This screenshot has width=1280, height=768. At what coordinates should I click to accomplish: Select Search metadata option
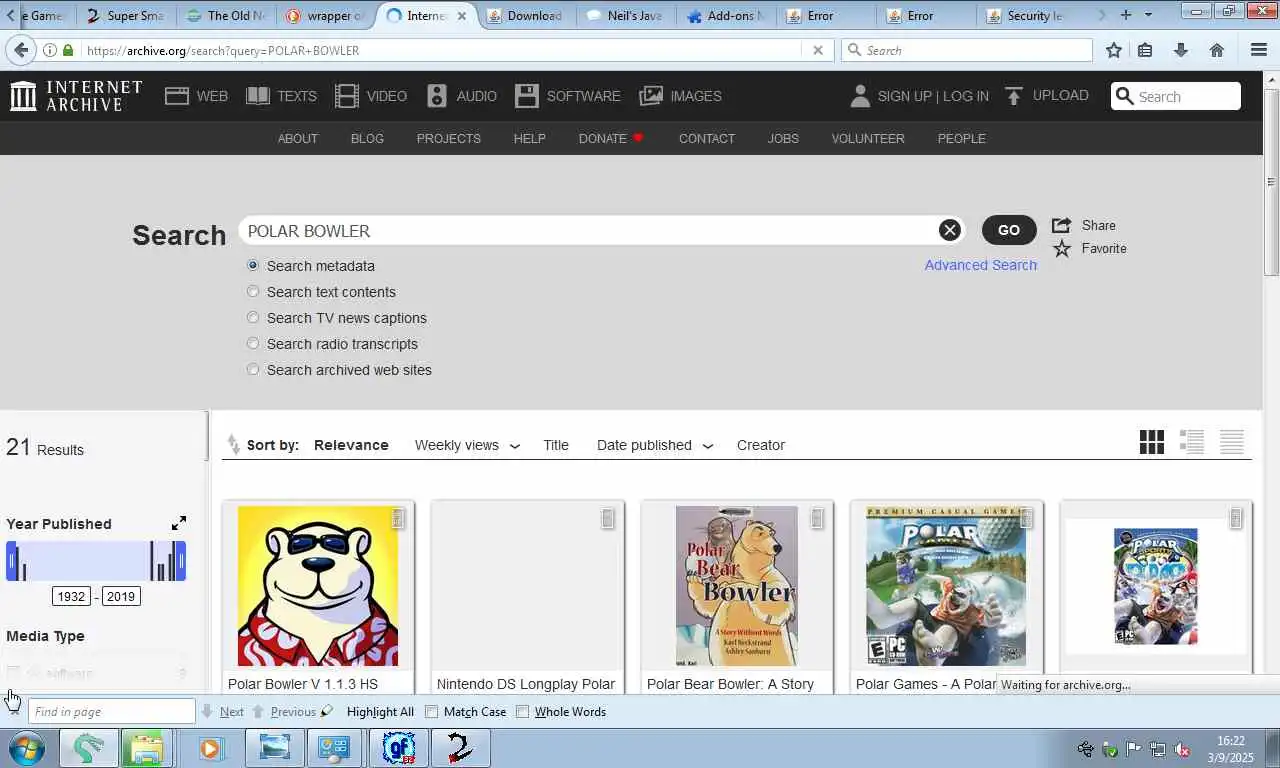[x=253, y=265]
